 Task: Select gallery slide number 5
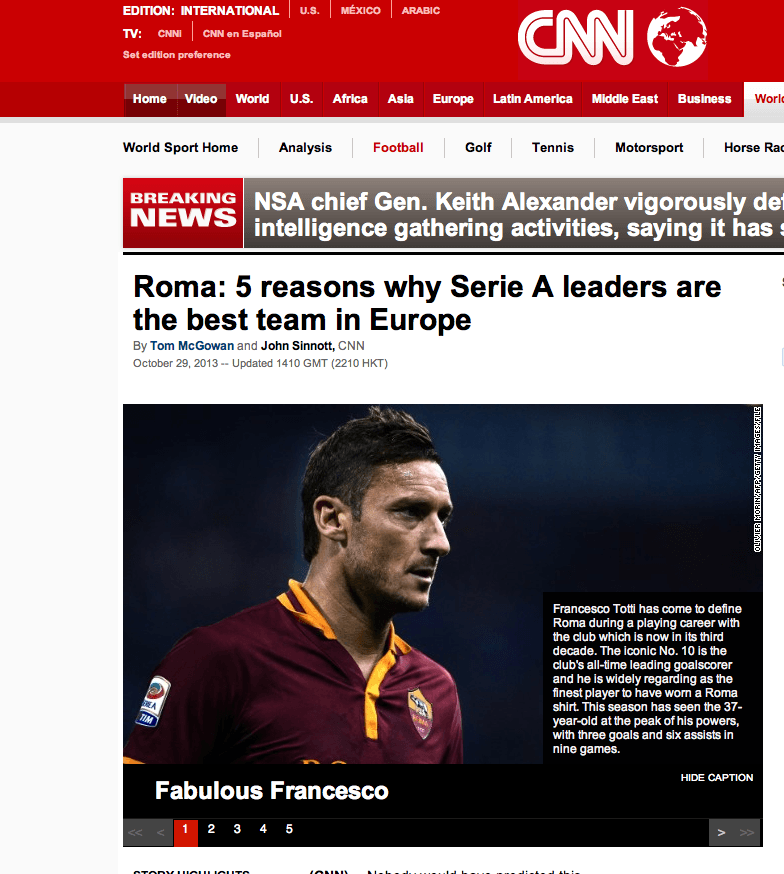[289, 829]
